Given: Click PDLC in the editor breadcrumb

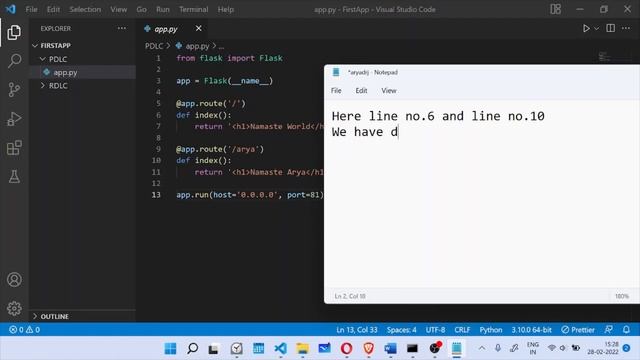Looking at the screenshot, I should tap(154, 46).
